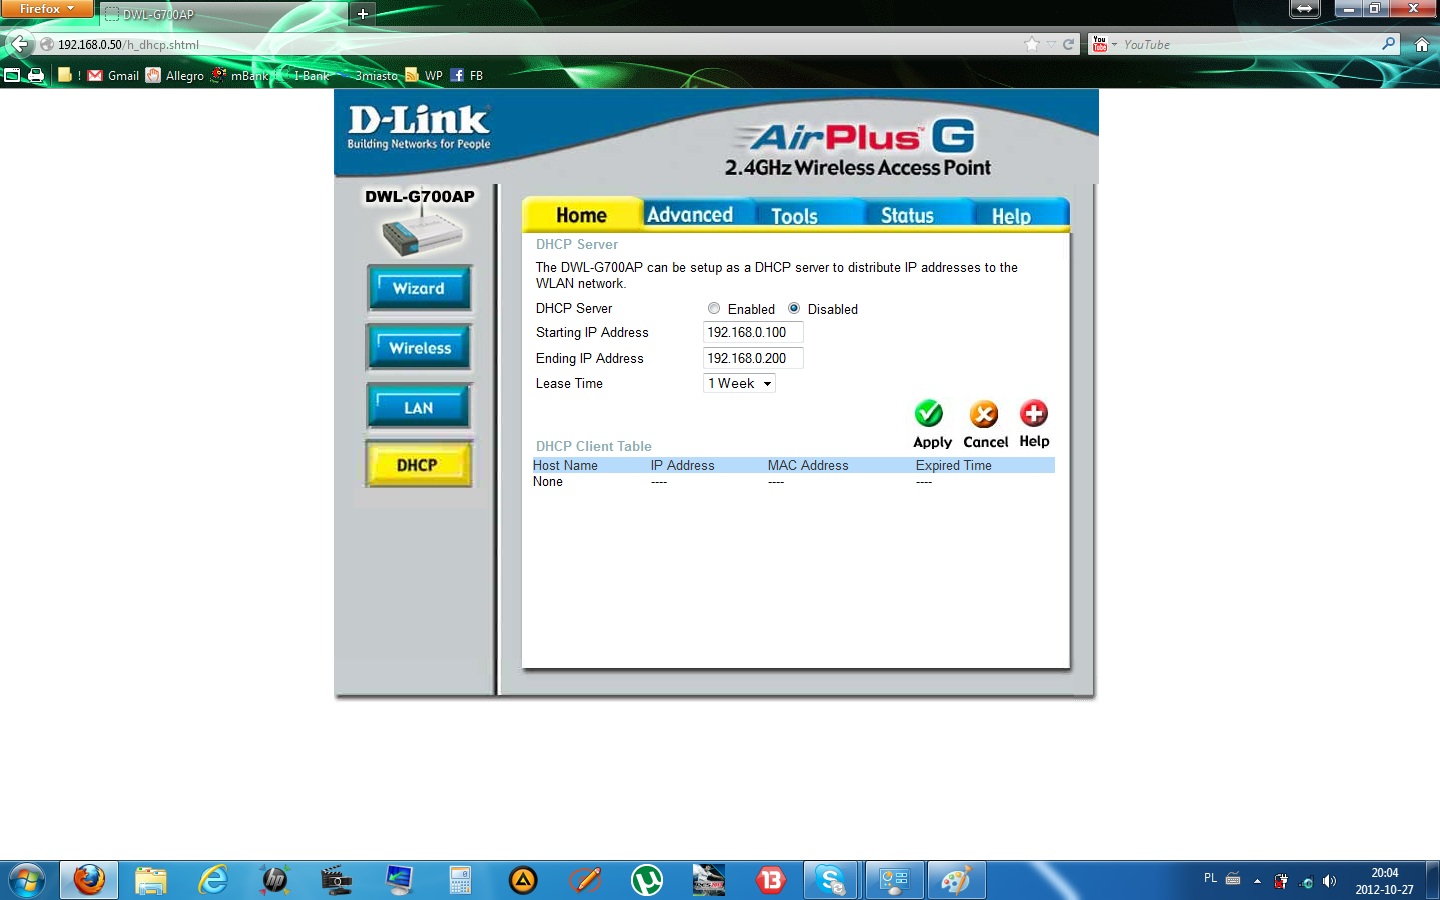Click the window-shaped icon left of the print icon

pyautogui.click(x=12, y=75)
